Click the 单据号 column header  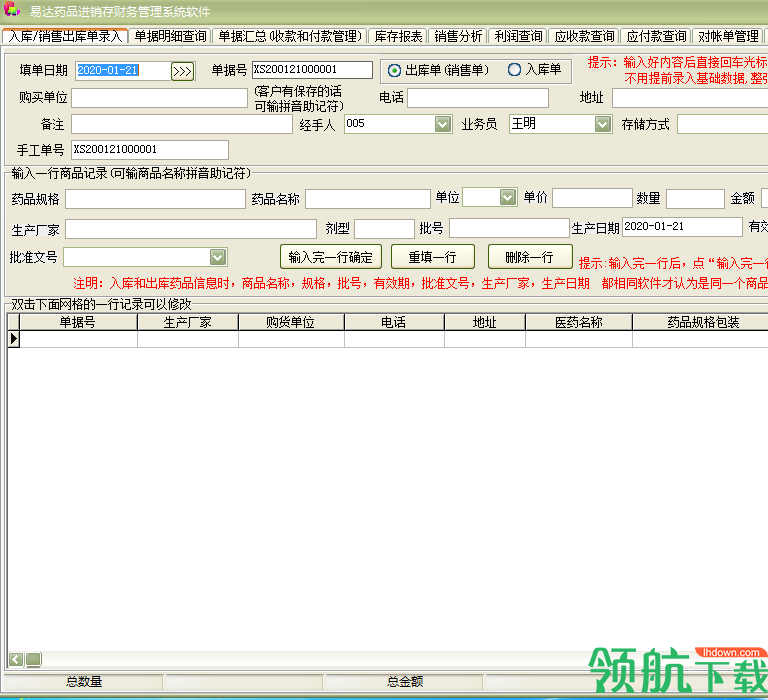click(78, 322)
